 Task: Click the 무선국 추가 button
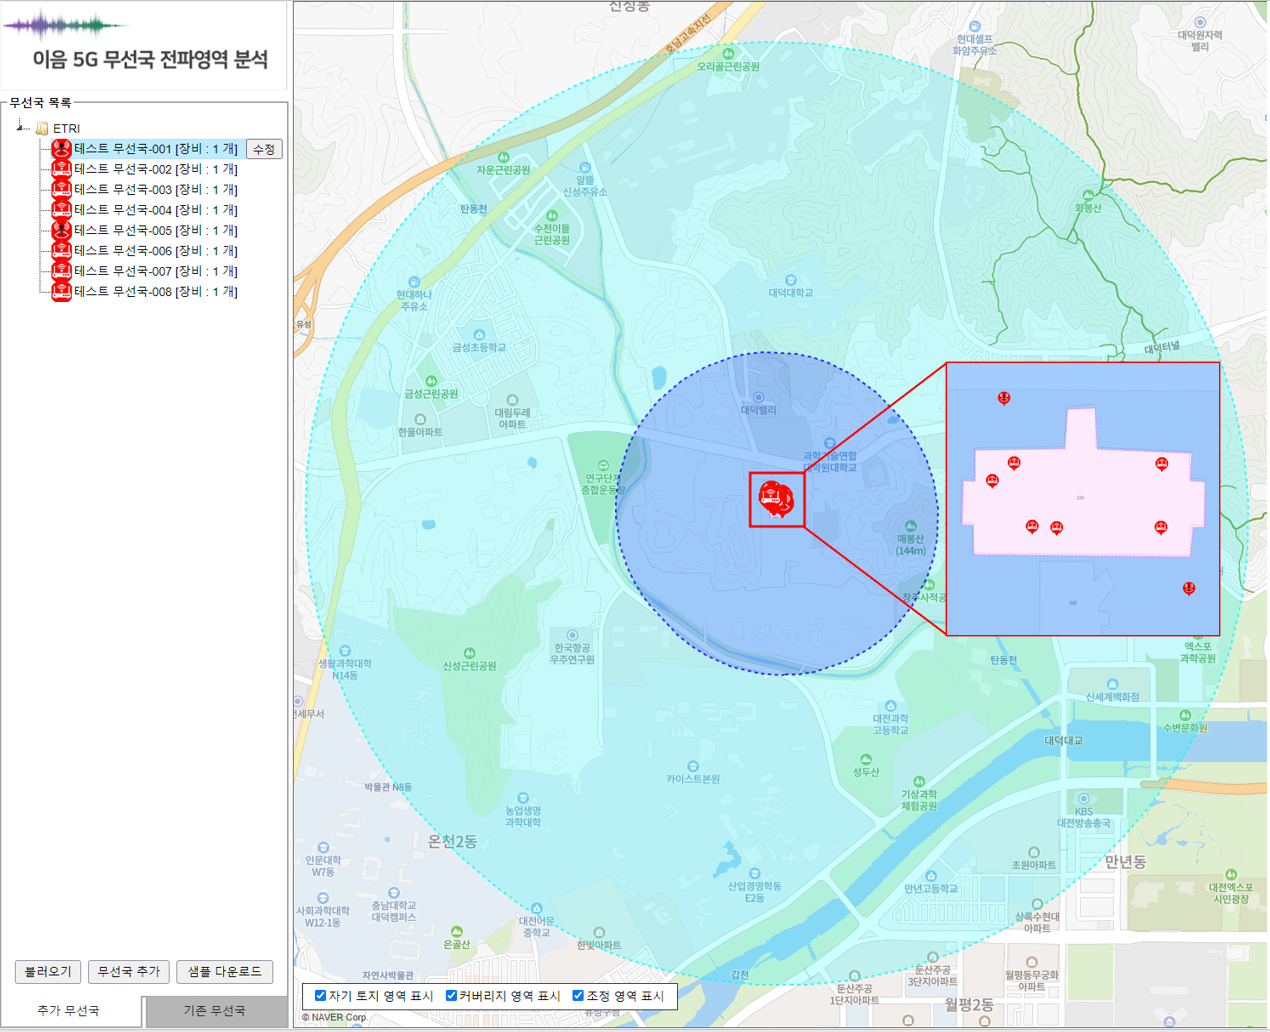(x=128, y=972)
